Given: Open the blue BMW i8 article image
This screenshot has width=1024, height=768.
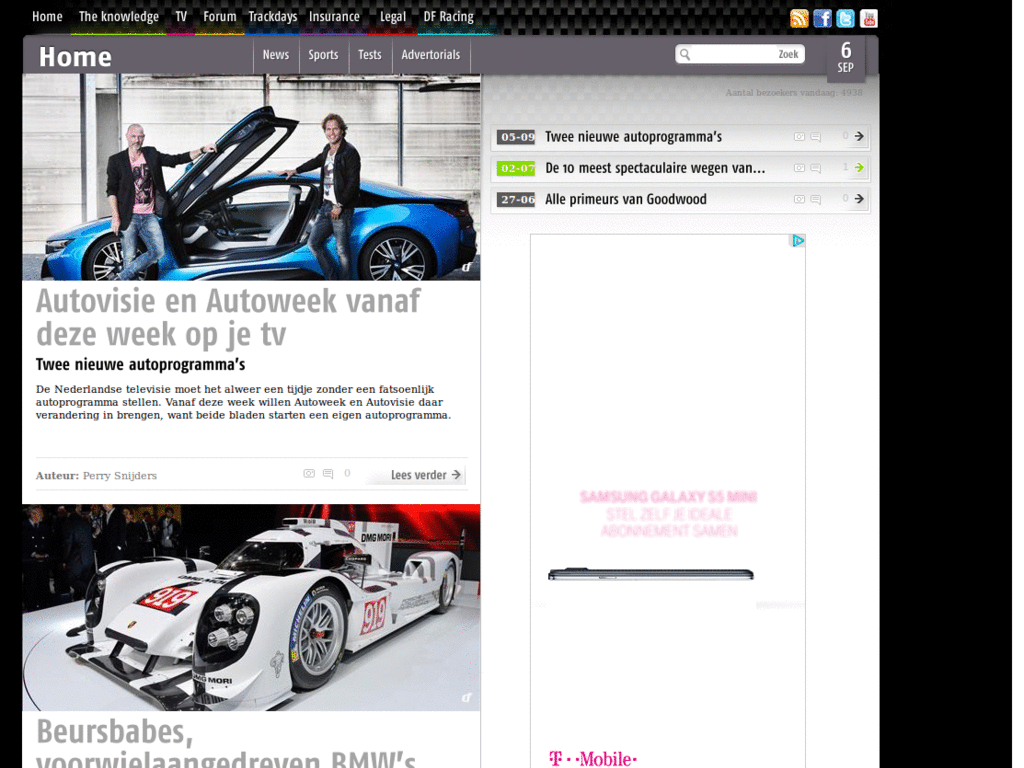Looking at the screenshot, I should coord(251,177).
